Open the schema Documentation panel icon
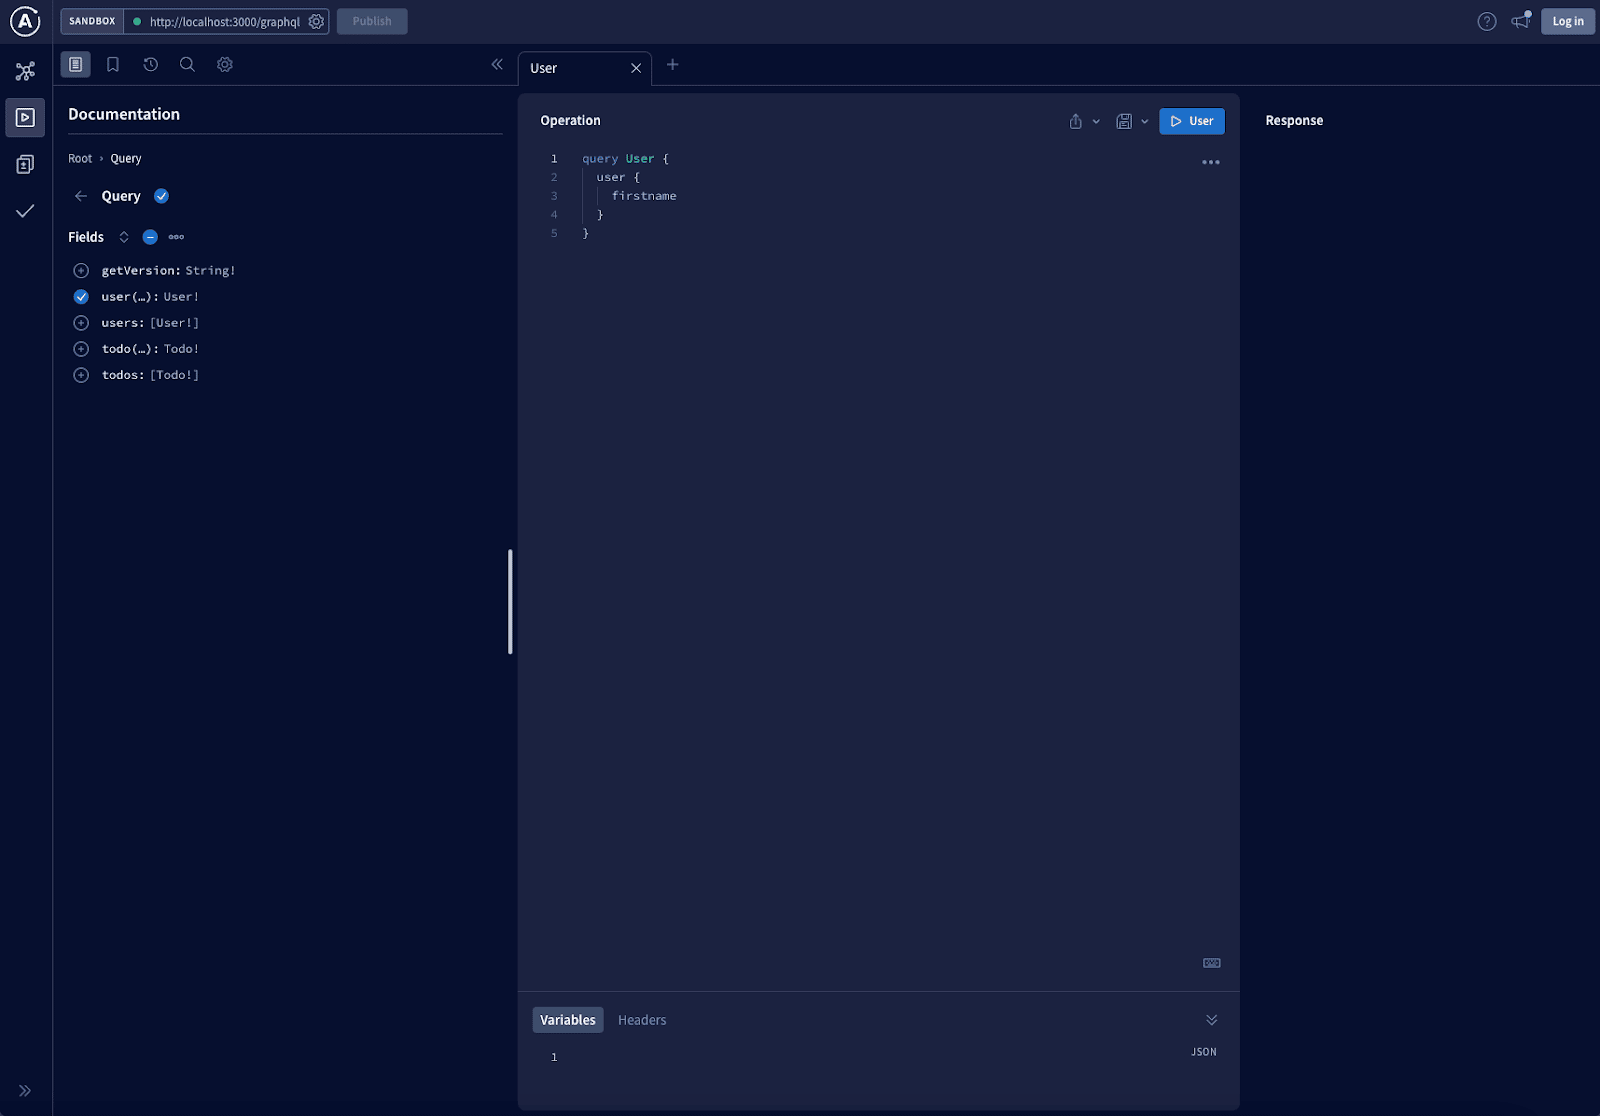 pyautogui.click(x=75, y=64)
